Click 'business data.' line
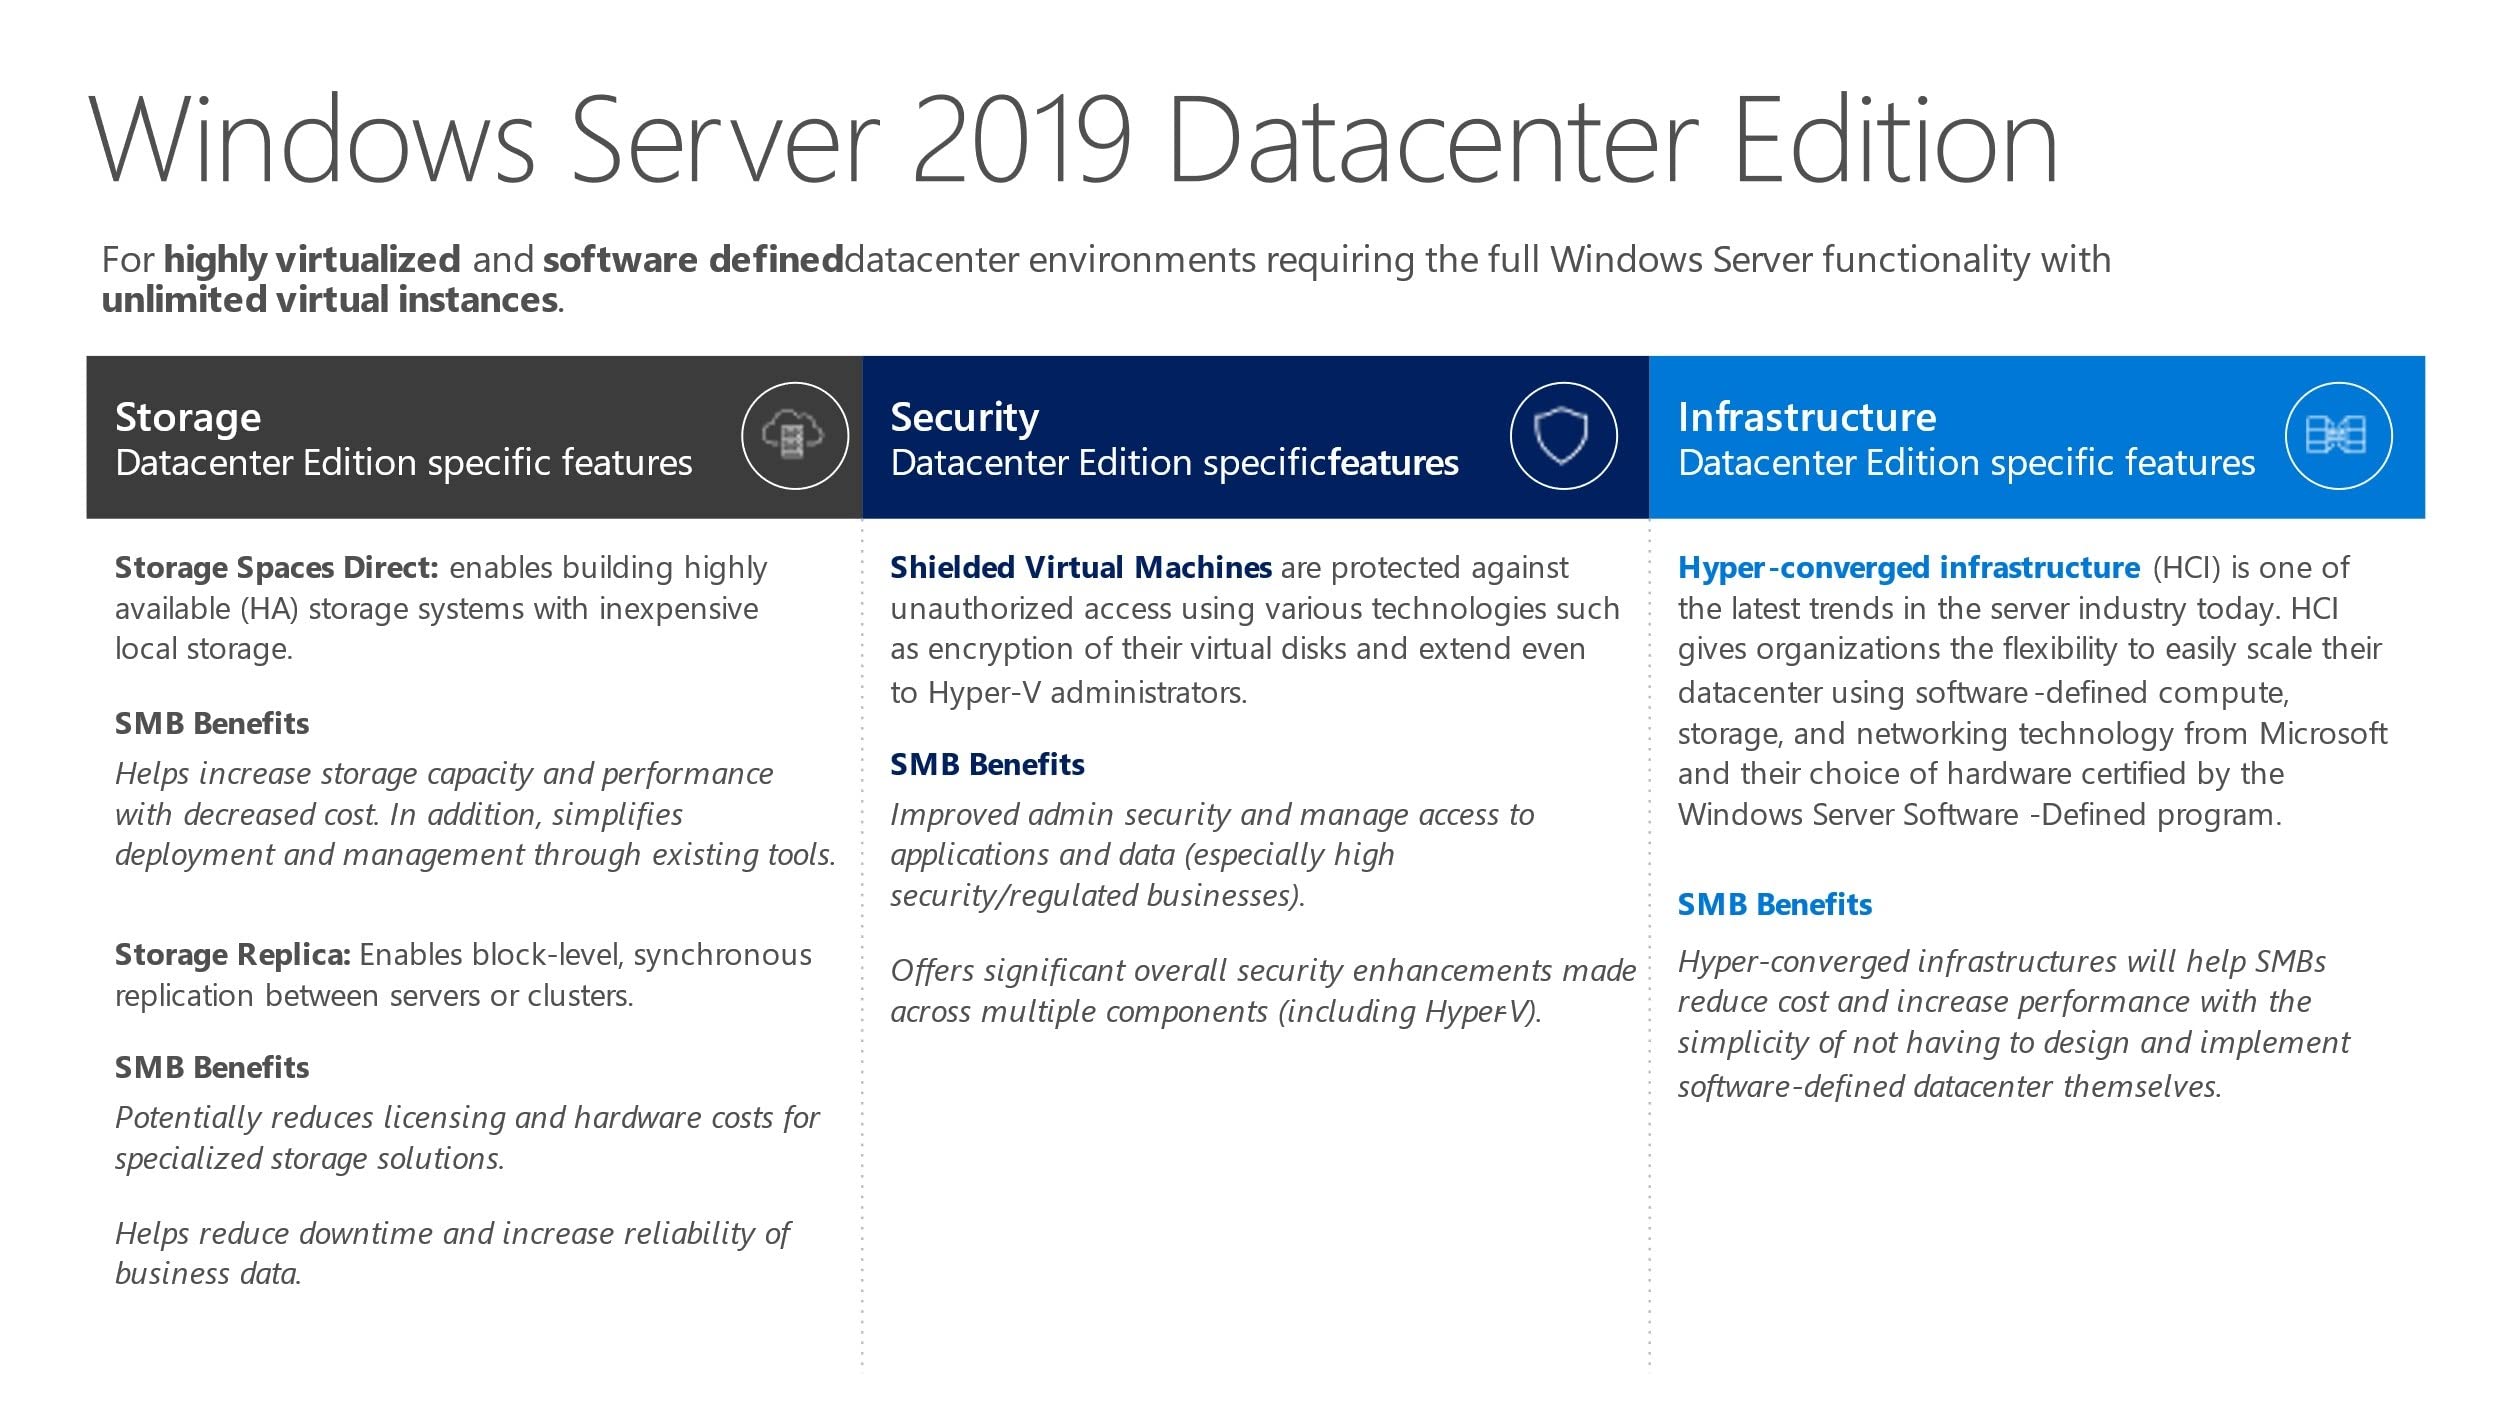 (208, 1274)
